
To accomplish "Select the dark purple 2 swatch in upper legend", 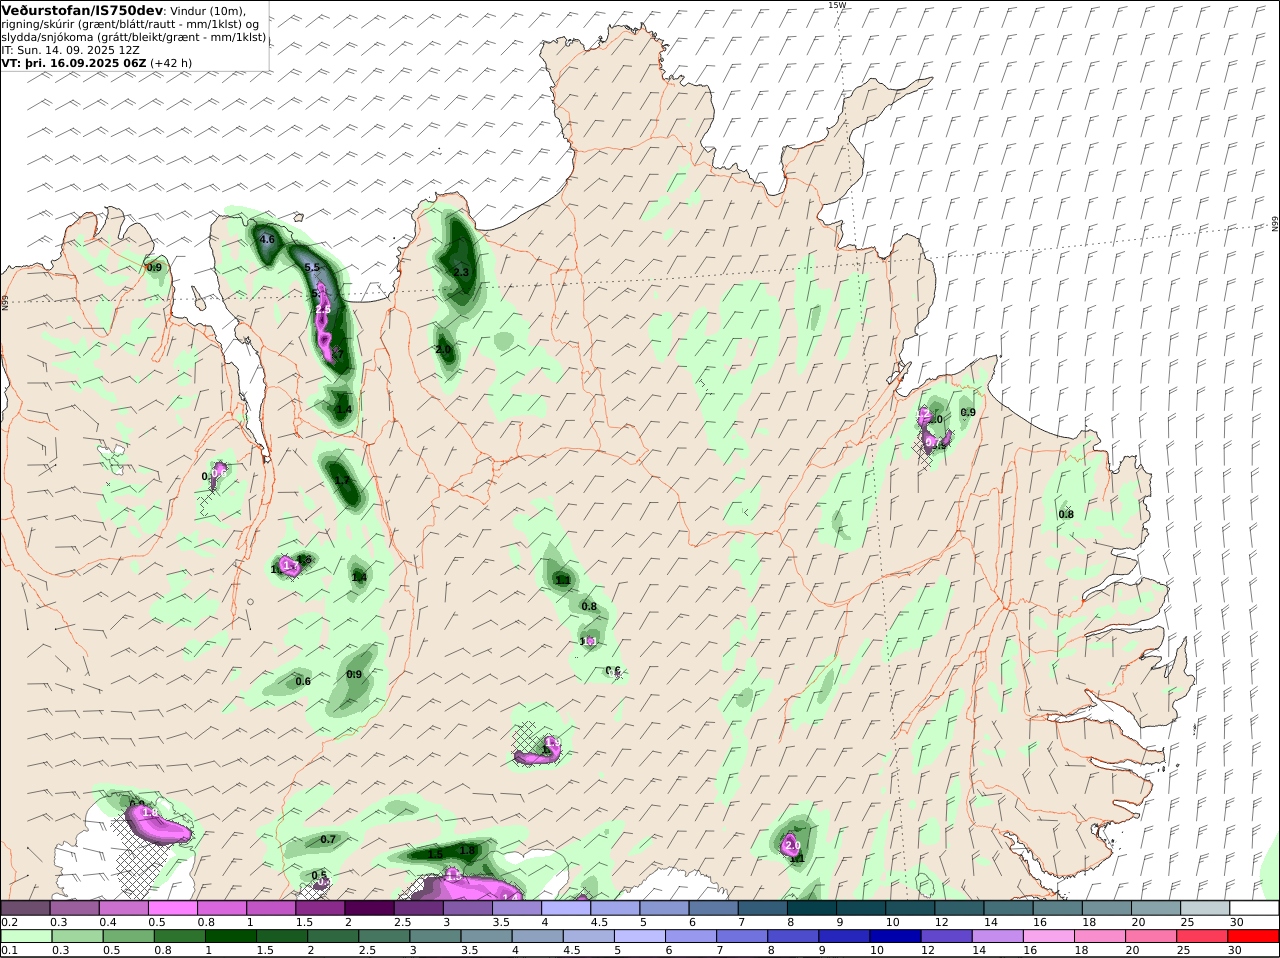I will tap(369, 908).
